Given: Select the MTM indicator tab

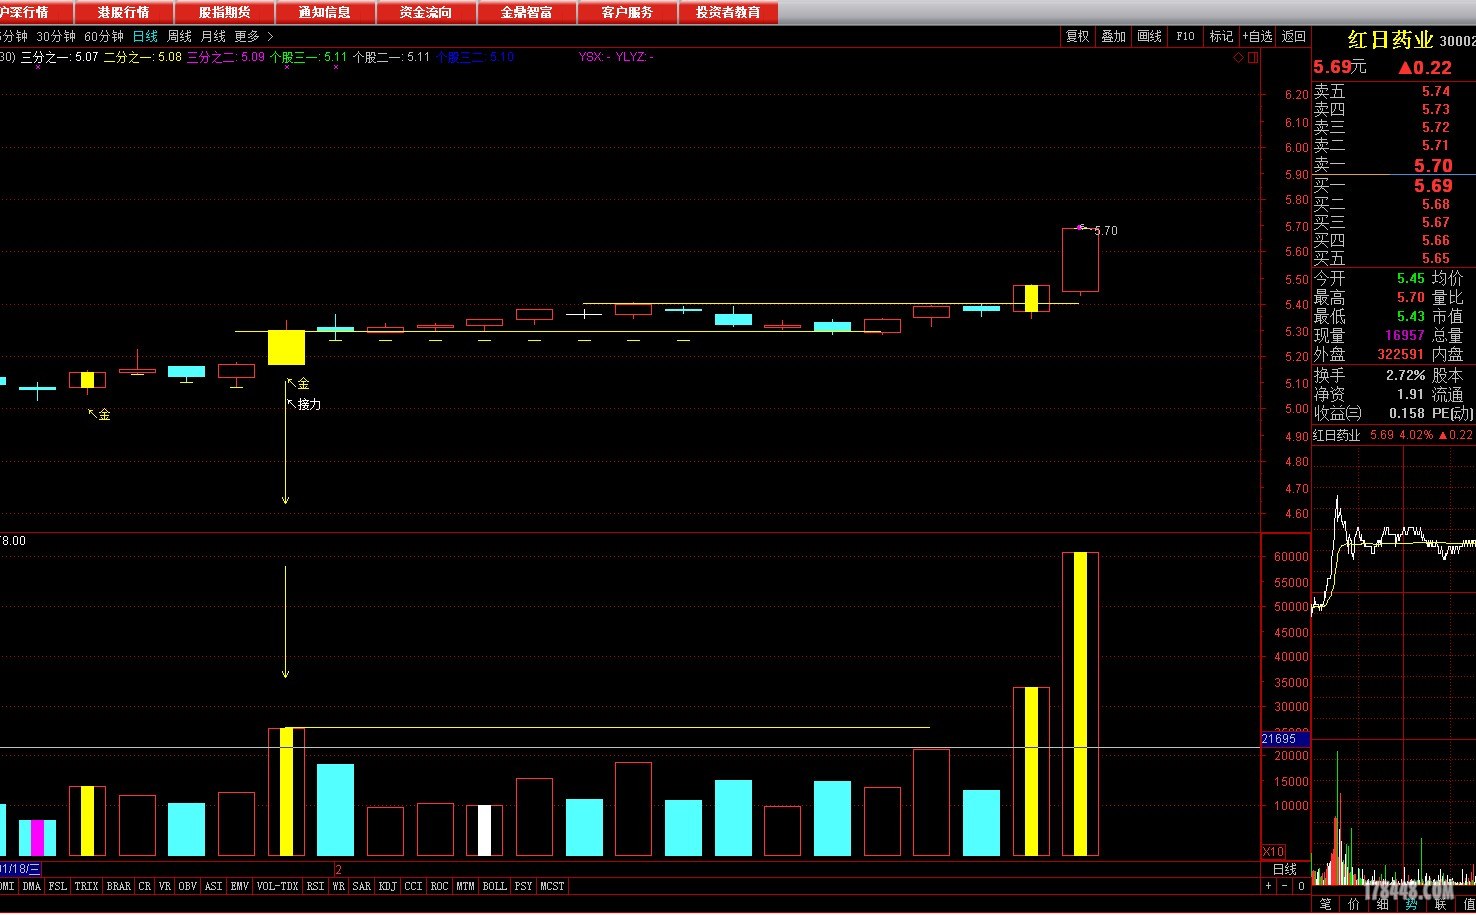Looking at the screenshot, I should click(466, 886).
